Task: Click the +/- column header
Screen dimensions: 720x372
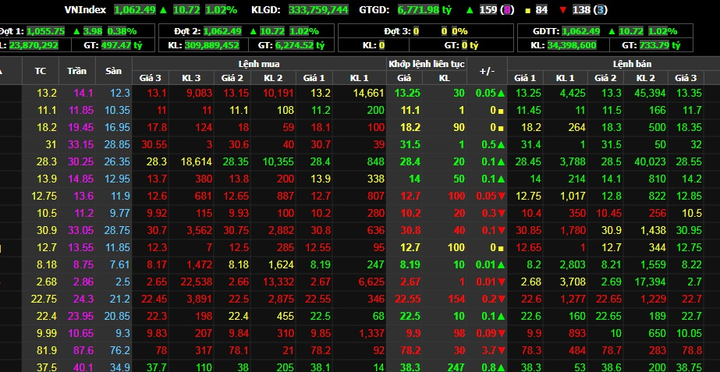Action: (487, 71)
